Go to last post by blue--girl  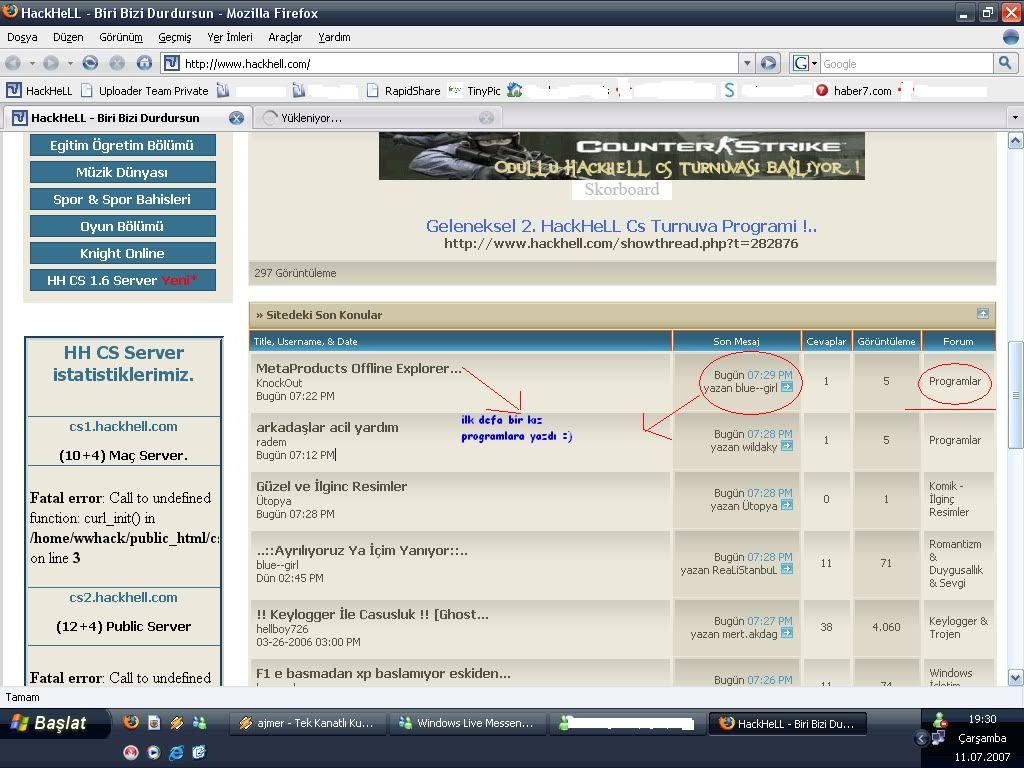(787, 387)
